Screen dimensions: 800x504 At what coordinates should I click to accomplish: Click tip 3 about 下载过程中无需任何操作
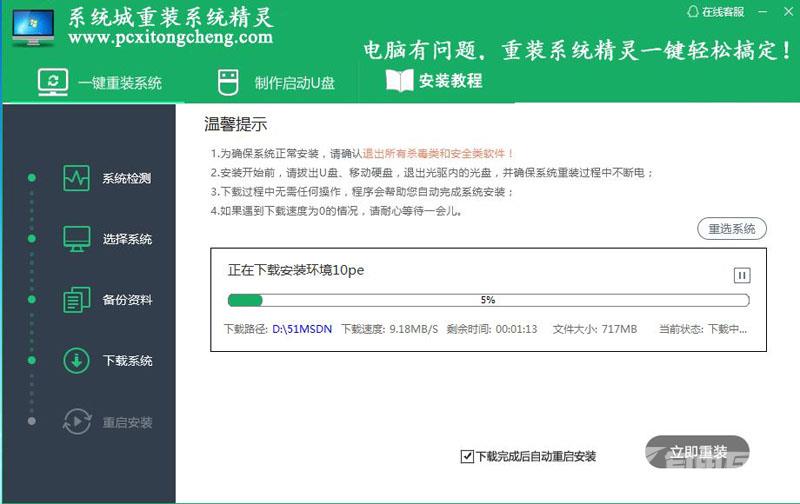[x=362, y=192]
